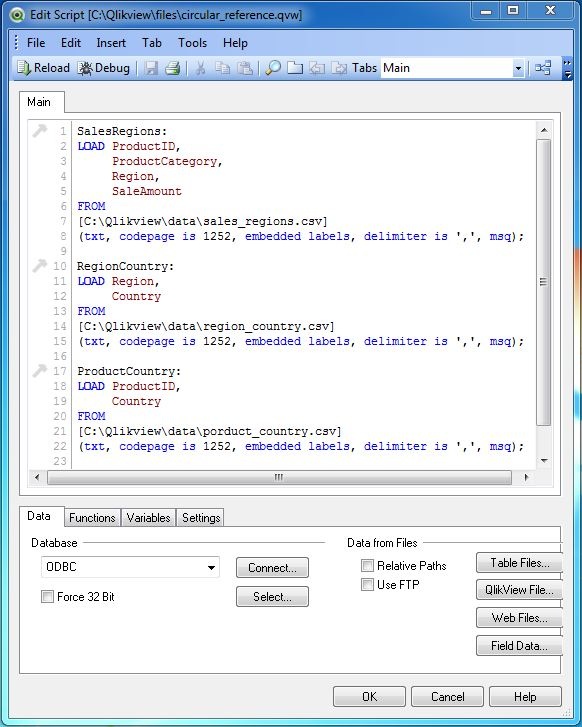Click the Save floppy disk icon
The width and height of the screenshot is (582, 727).
pos(151,68)
